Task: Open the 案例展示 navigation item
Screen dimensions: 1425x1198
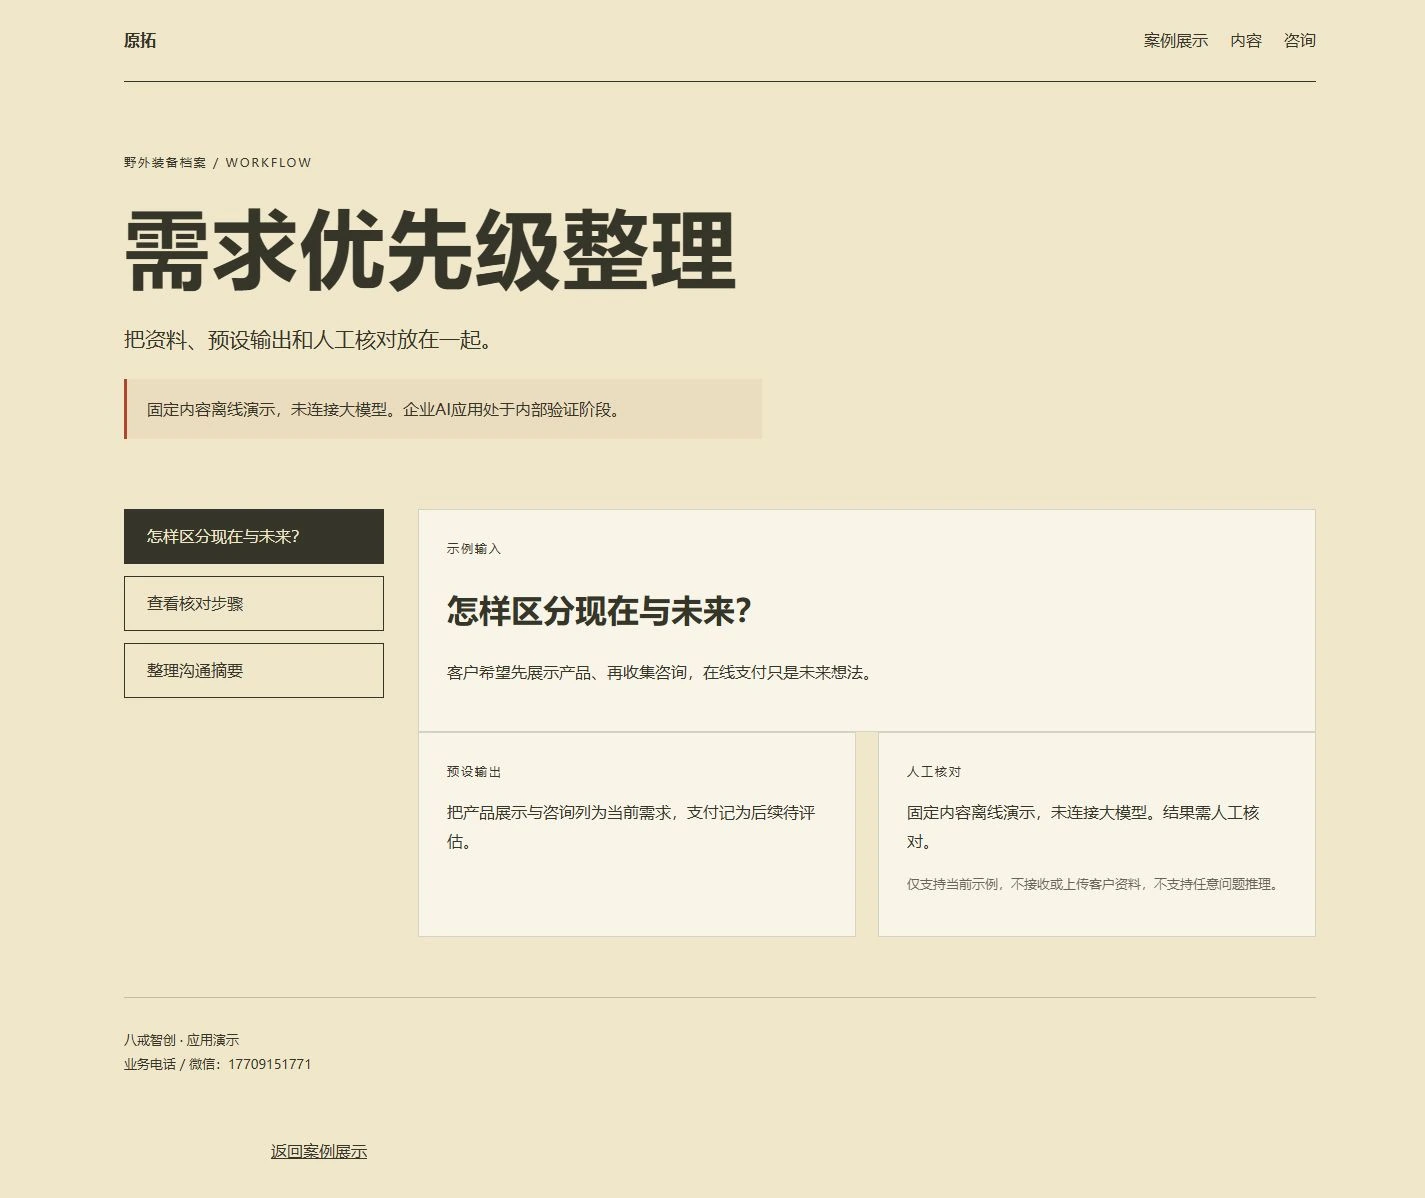Action: 1176,41
